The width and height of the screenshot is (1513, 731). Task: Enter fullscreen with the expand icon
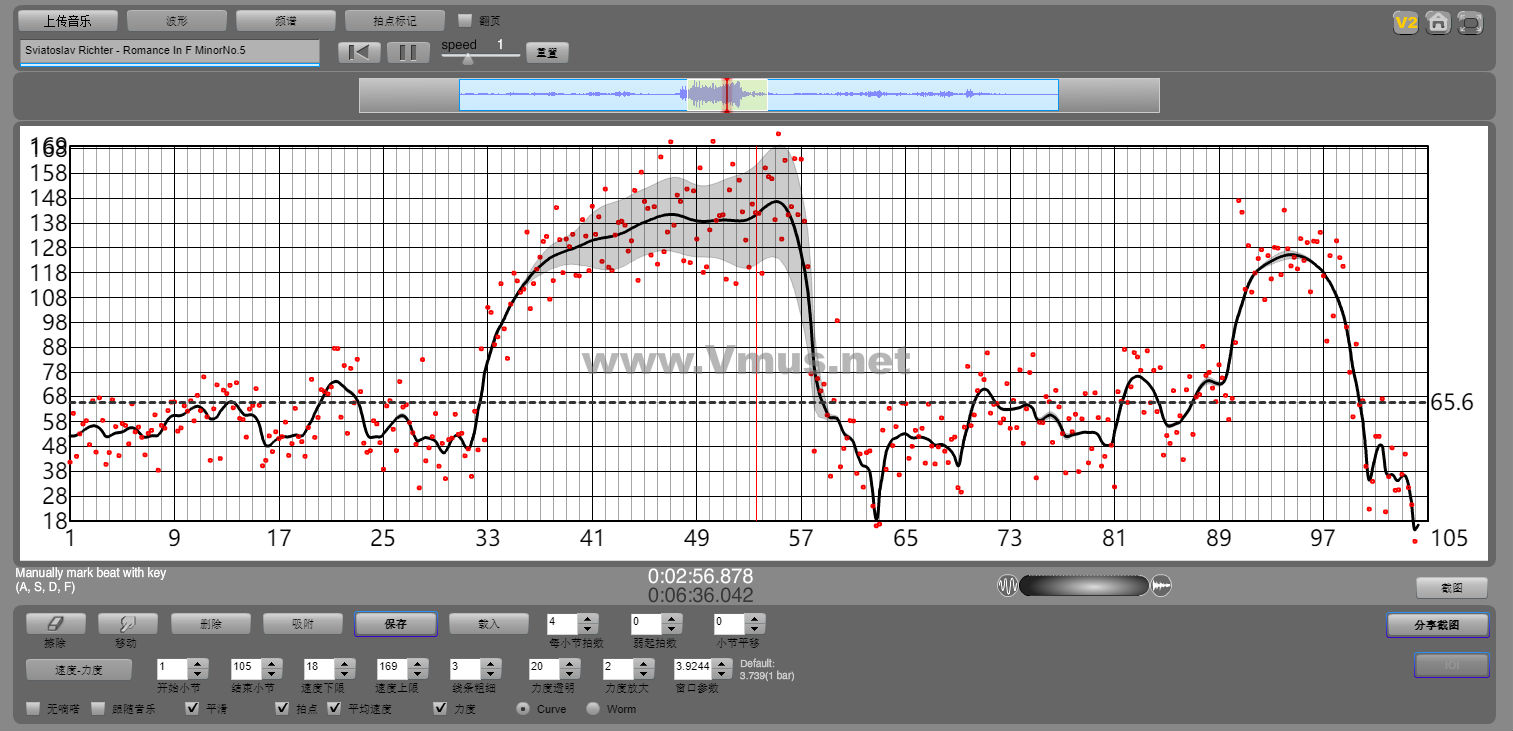click(1470, 23)
